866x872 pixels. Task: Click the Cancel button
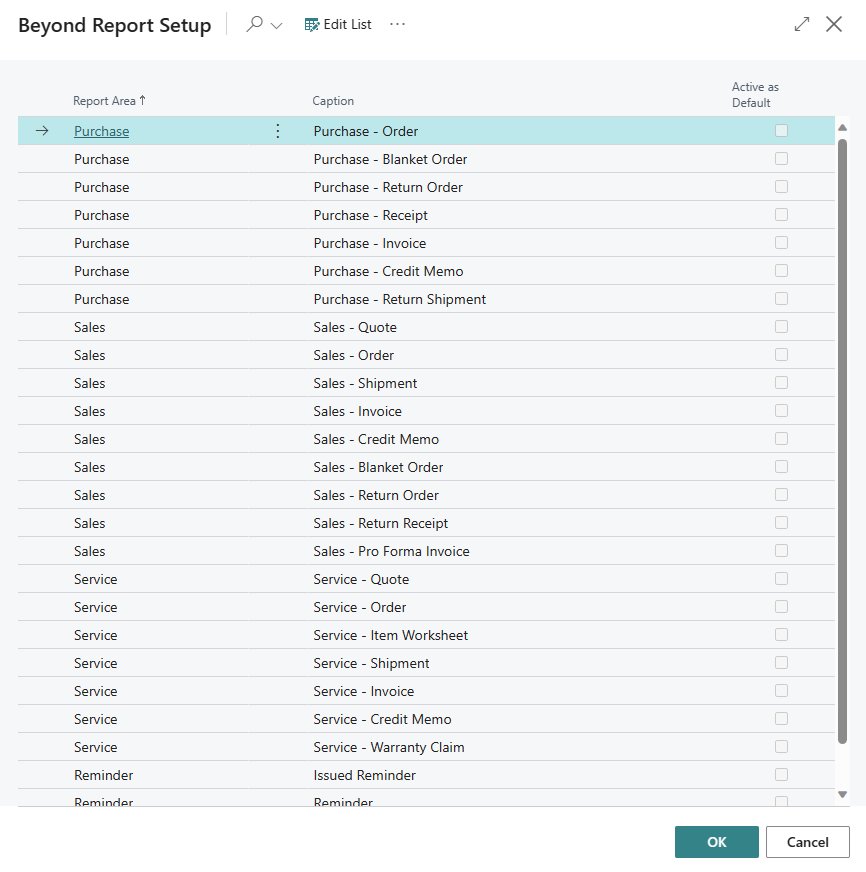click(x=807, y=842)
